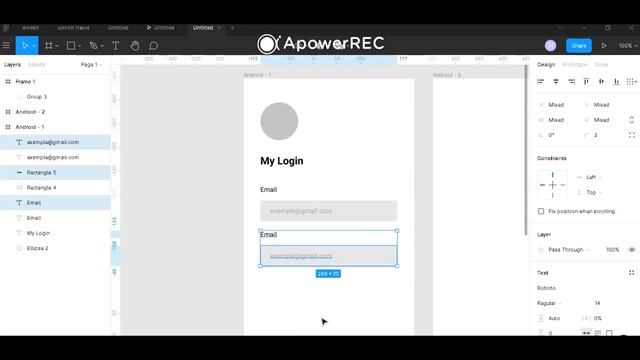Open shape tools dropdown arrow

click(79, 46)
